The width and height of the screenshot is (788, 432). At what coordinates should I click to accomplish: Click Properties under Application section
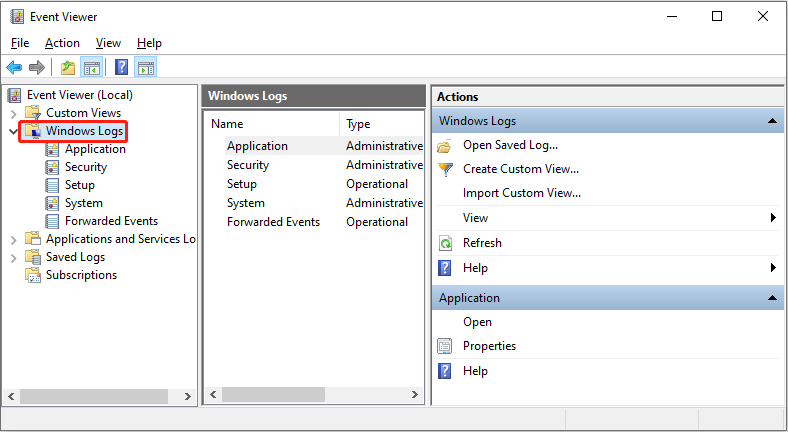click(x=489, y=346)
